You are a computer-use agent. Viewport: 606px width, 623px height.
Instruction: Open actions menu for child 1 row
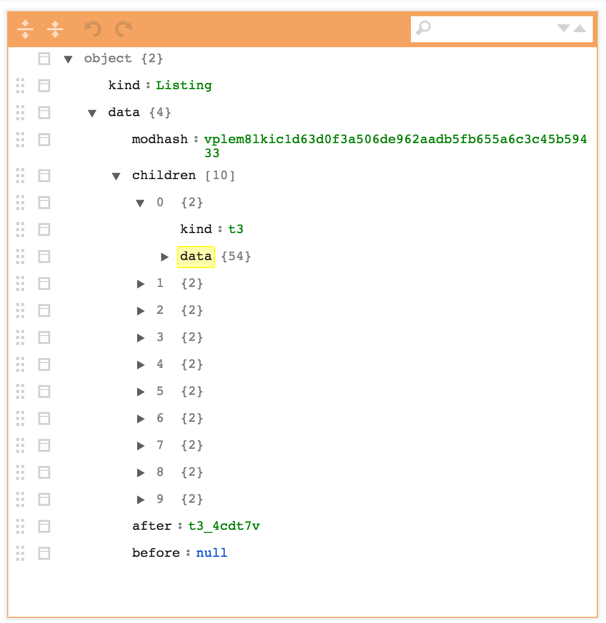pos(44,283)
